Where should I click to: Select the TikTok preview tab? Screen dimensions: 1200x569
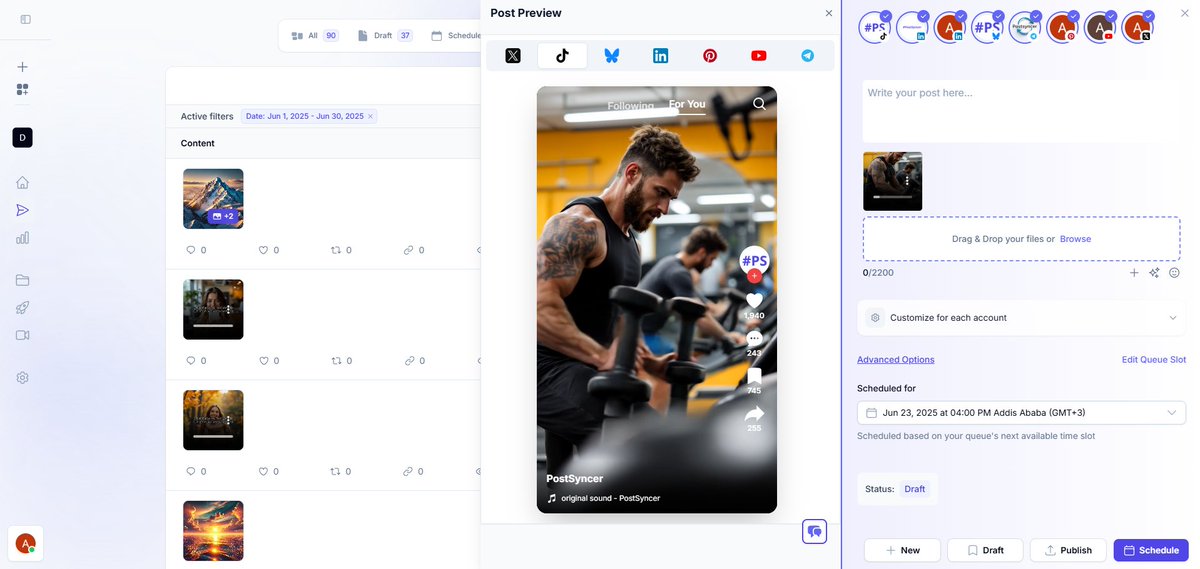click(562, 56)
